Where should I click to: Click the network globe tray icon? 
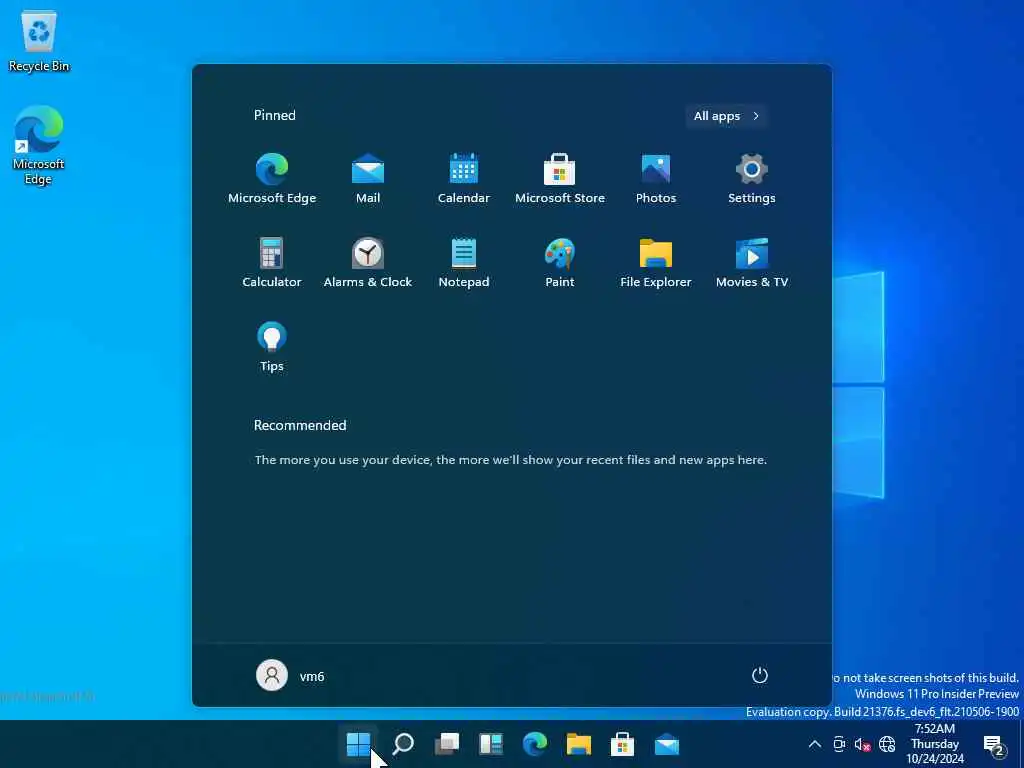pos(887,744)
